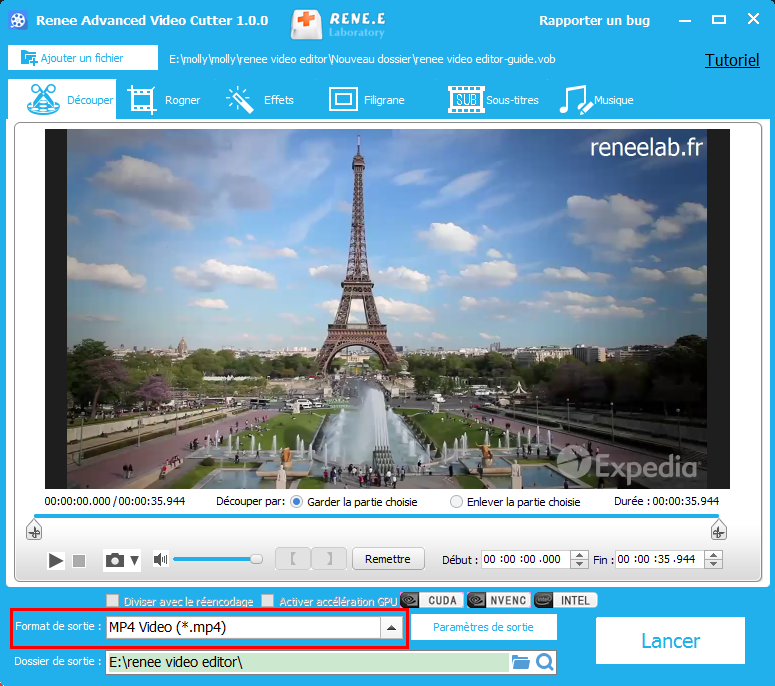Click the blue timeline progress bar
This screenshot has width=775, height=686.
[x=376, y=516]
